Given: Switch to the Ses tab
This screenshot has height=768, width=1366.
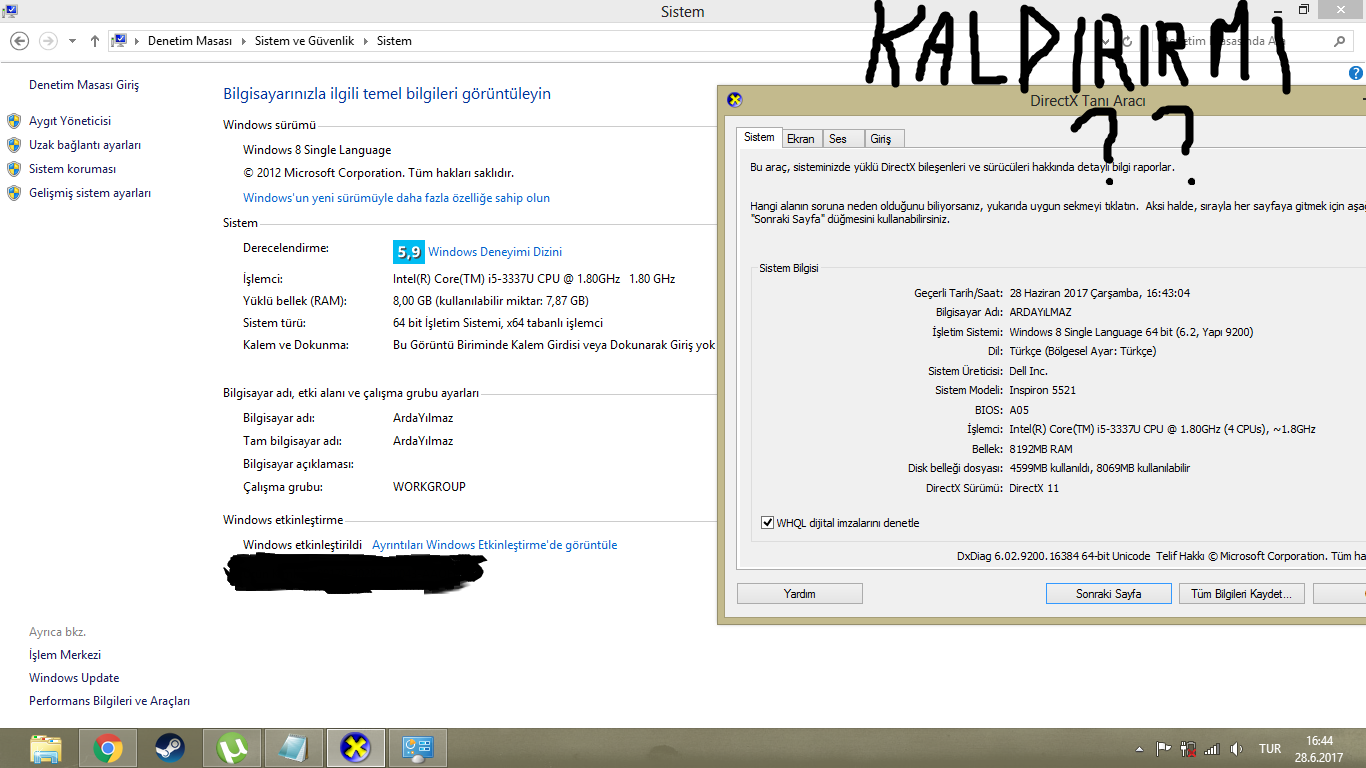Looking at the screenshot, I should 837,139.
